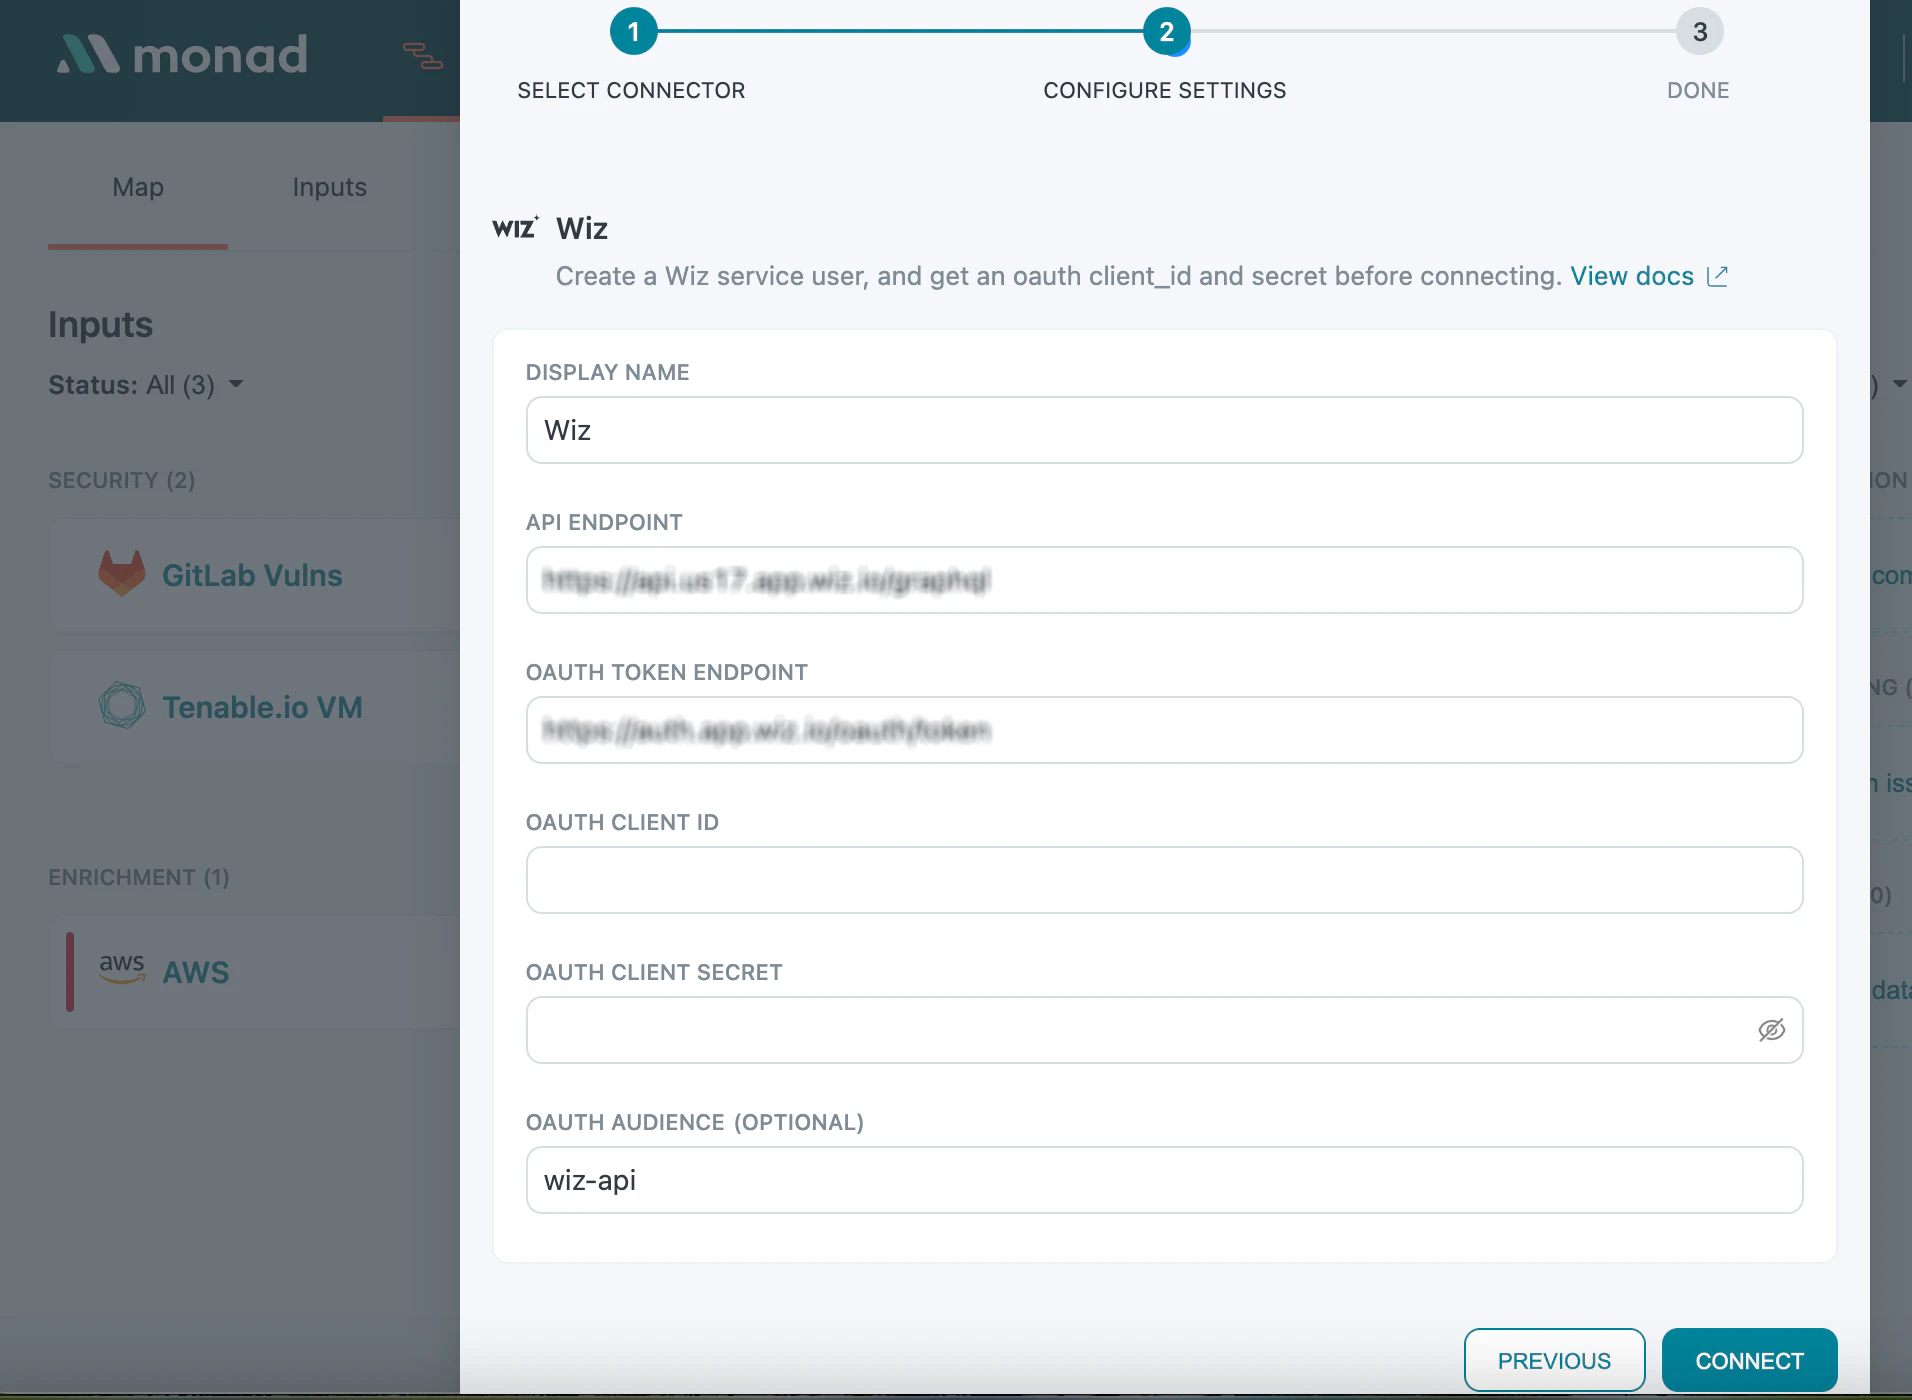1912x1400 pixels.
Task: Click the GitLab fox icon
Action: tap(122, 574)
